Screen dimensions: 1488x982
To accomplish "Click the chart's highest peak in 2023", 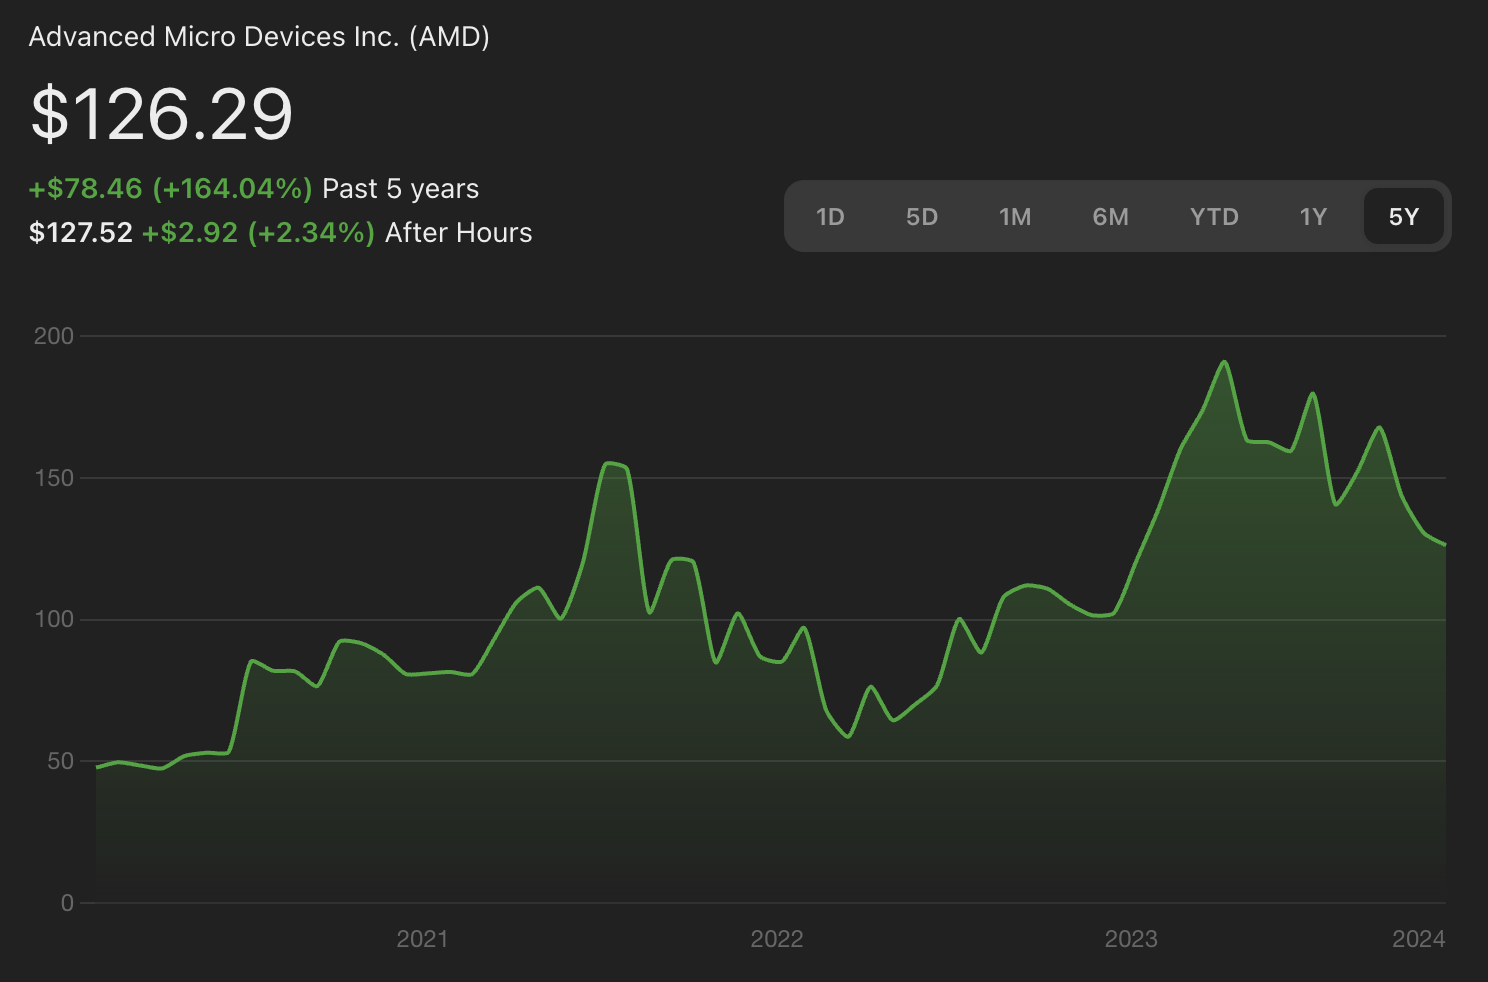I will pyautogui.click(x=1224, y=362).
